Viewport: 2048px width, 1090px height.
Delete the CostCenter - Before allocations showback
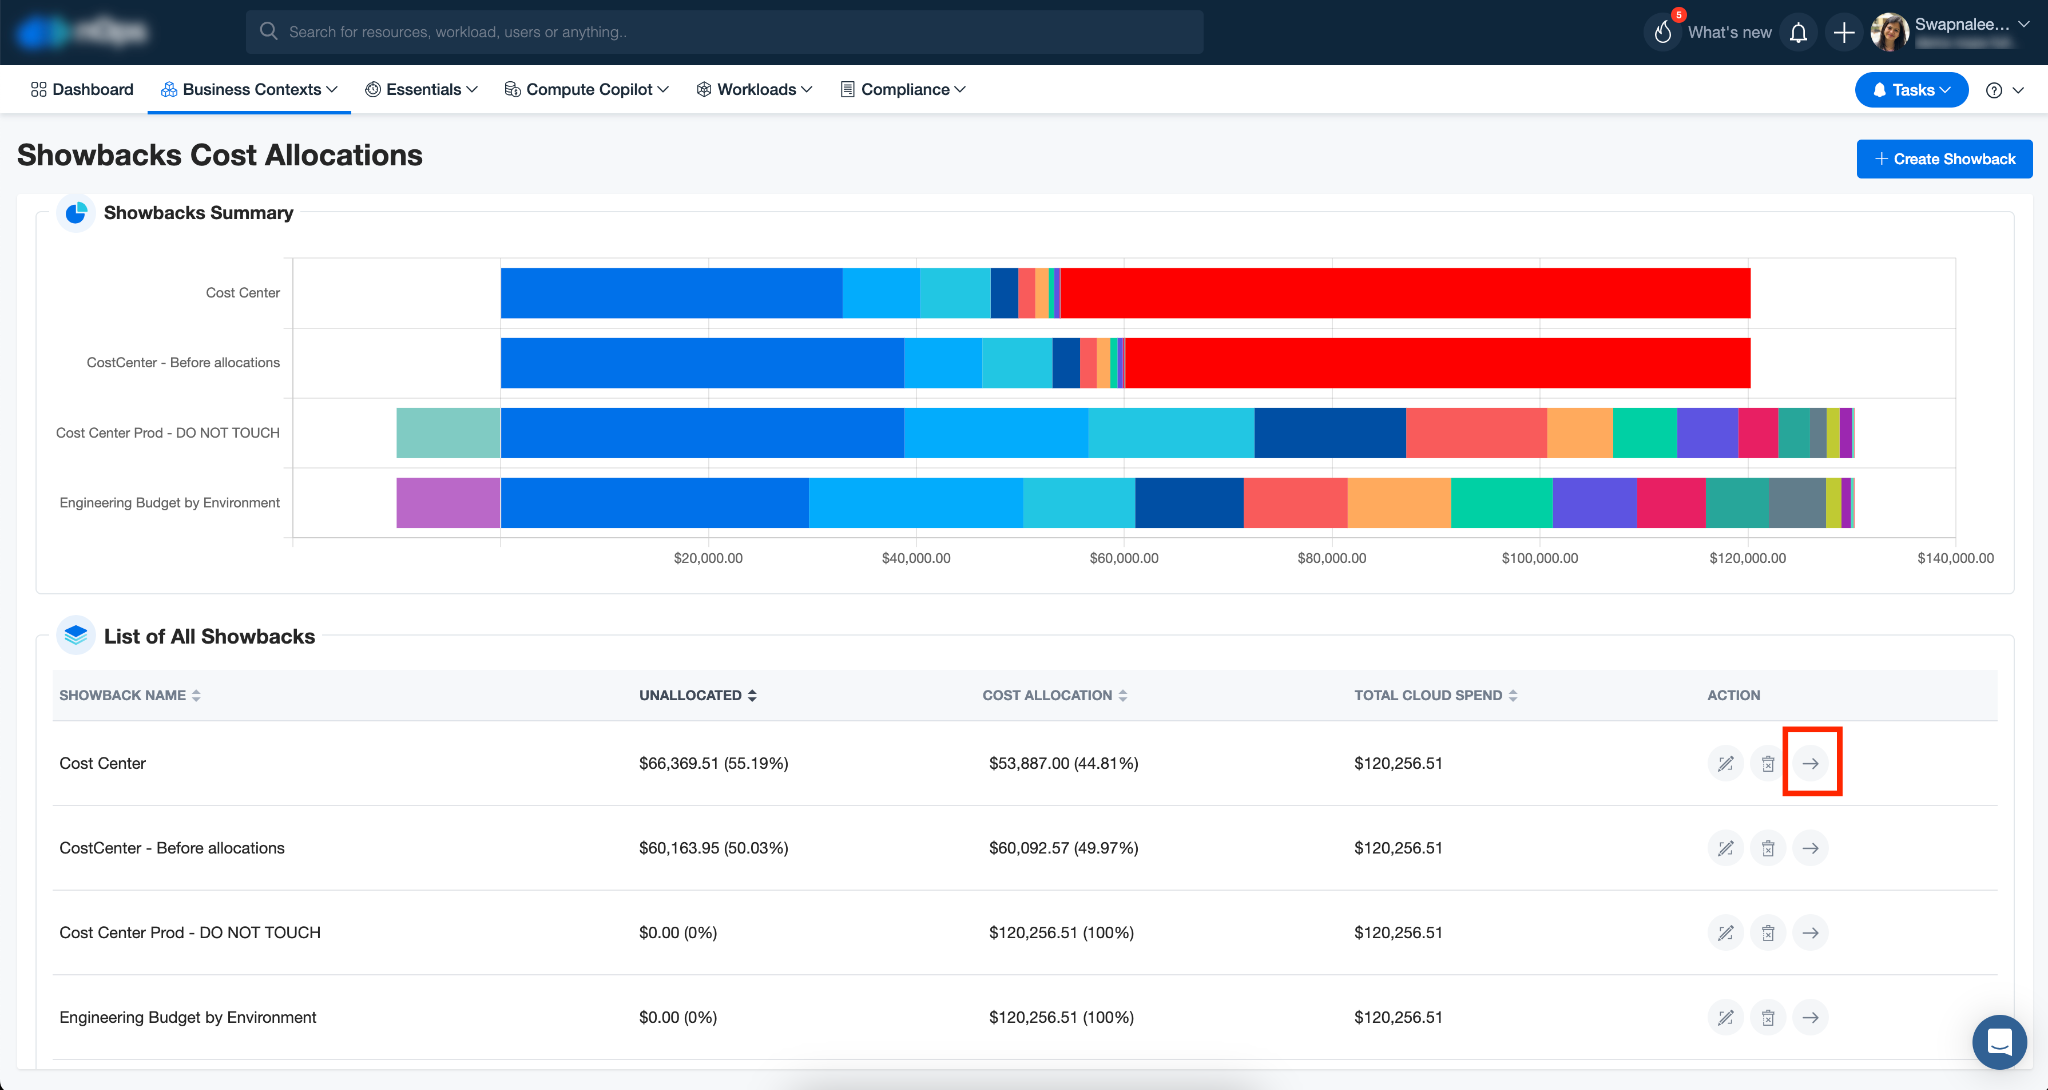(x=1768, y=848)
